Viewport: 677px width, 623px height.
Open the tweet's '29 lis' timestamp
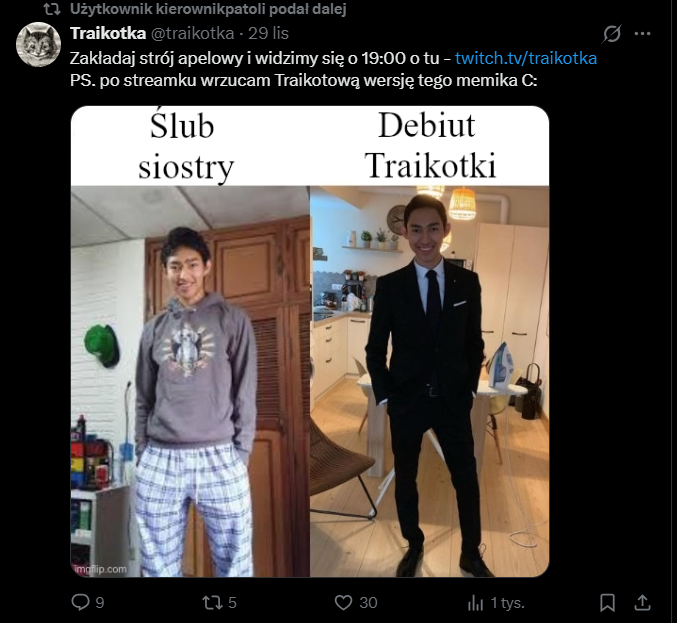coord(266,33)
